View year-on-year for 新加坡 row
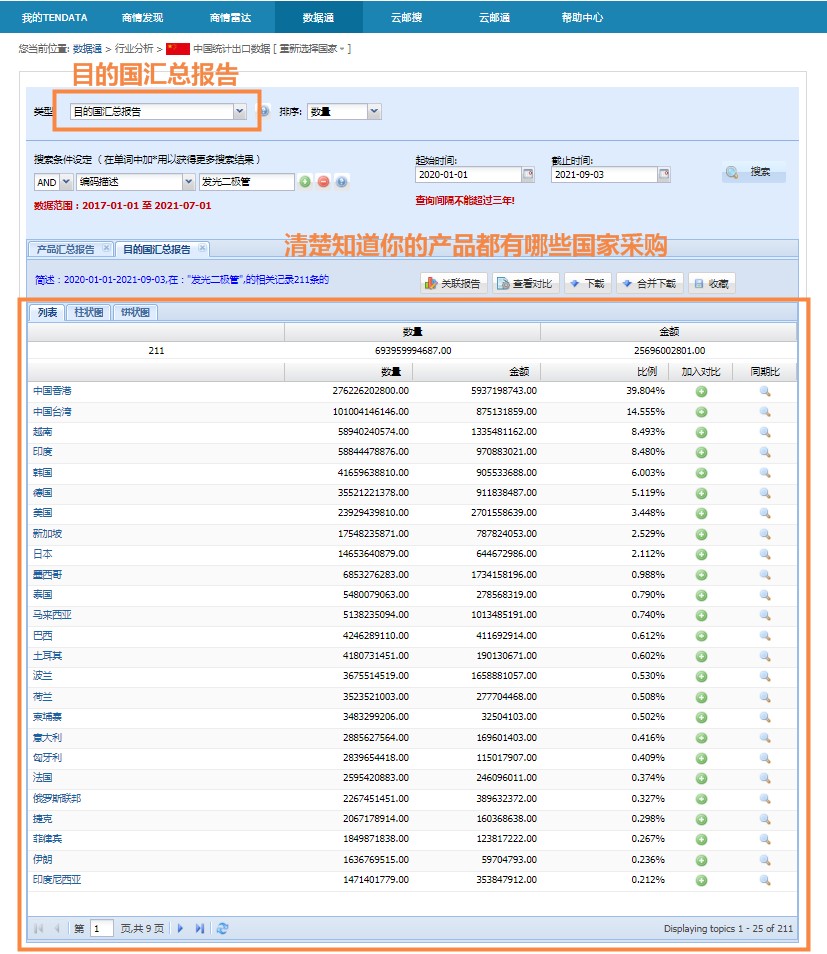The width and height of the screenshot is (827, 954). 765,534
